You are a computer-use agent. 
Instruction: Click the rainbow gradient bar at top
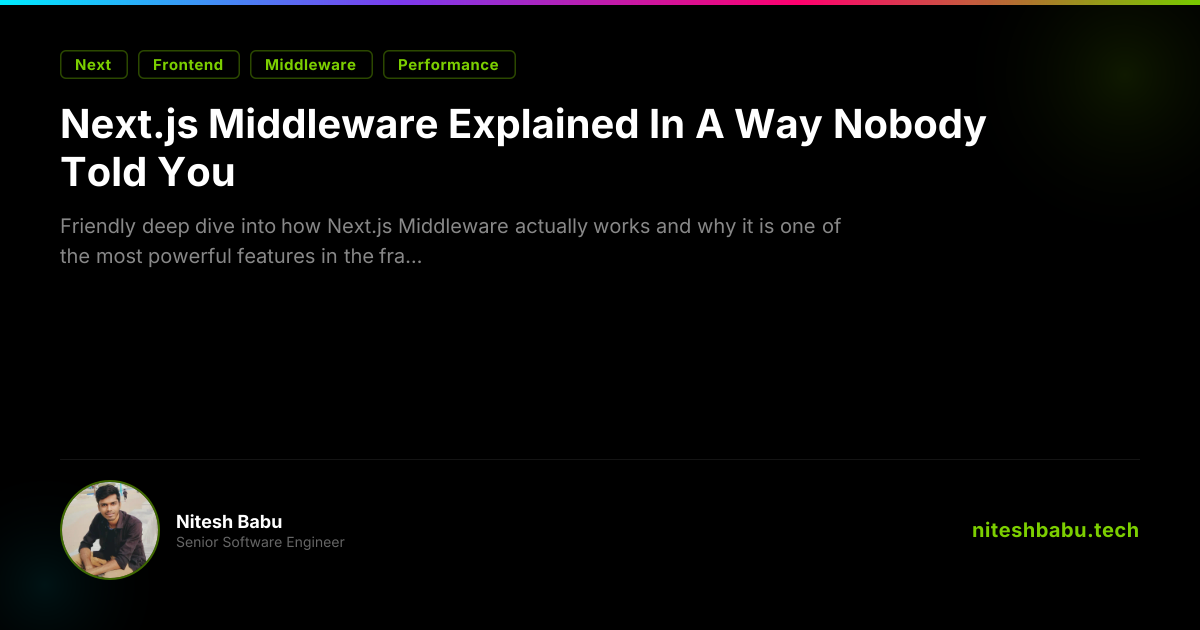pyautogui.click(x=600, y=2)
